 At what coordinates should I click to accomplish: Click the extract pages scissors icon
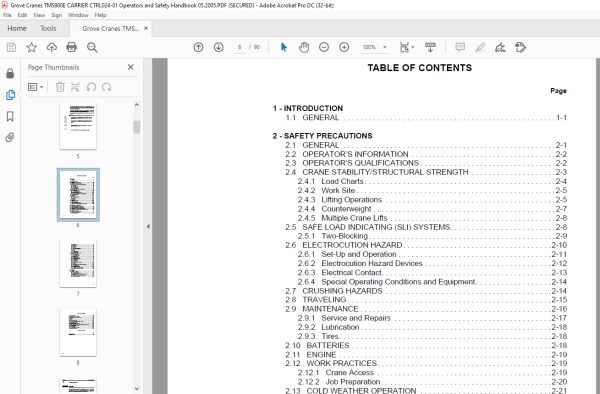click(x=75, y=87)
